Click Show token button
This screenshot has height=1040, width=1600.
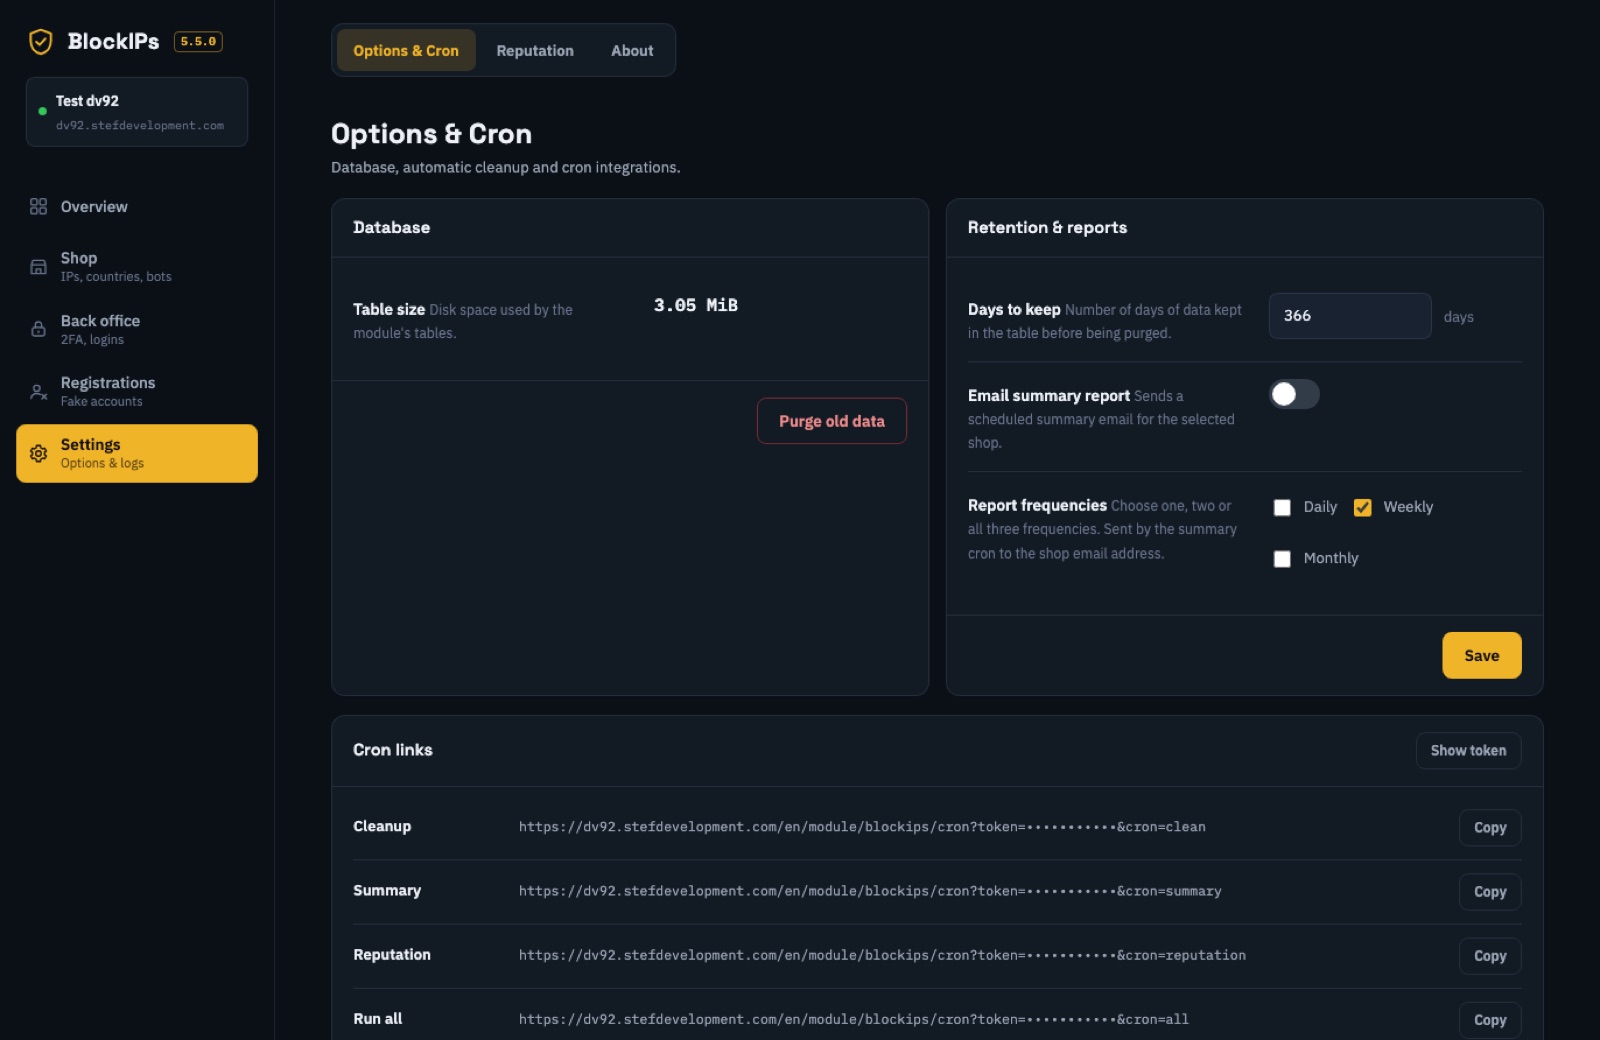coord(1468,750)
